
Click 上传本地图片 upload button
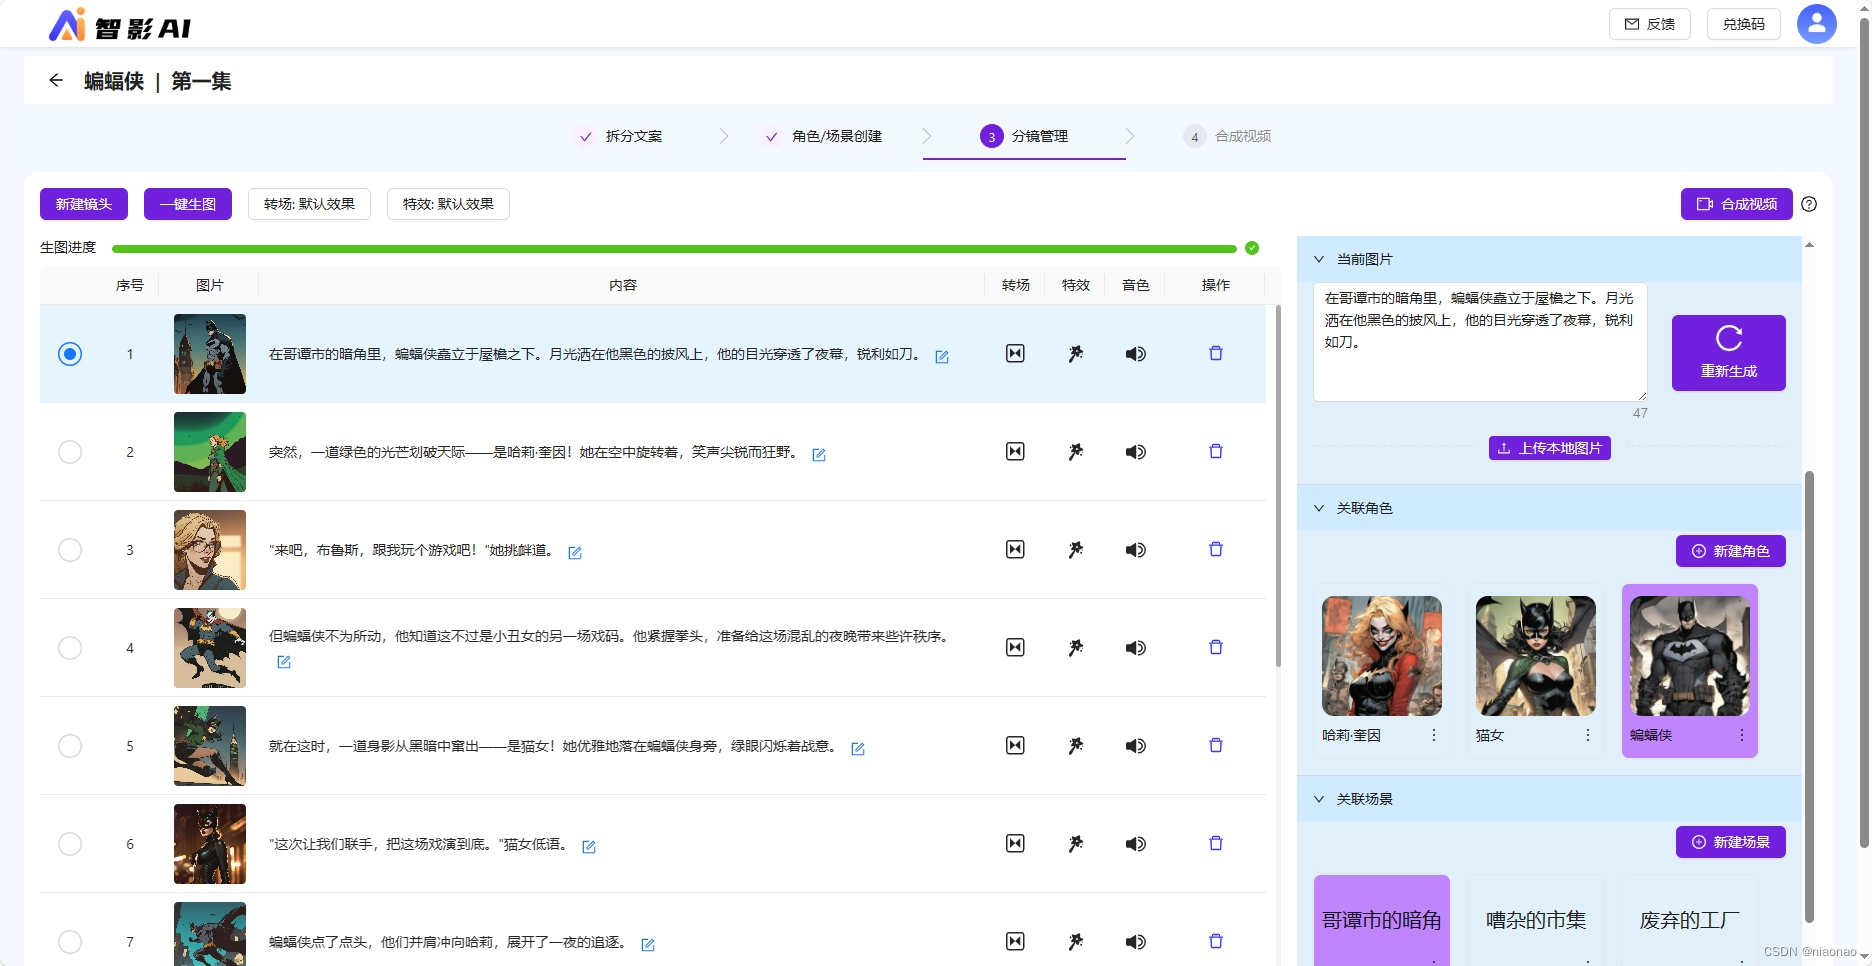tap(1549, 448)
